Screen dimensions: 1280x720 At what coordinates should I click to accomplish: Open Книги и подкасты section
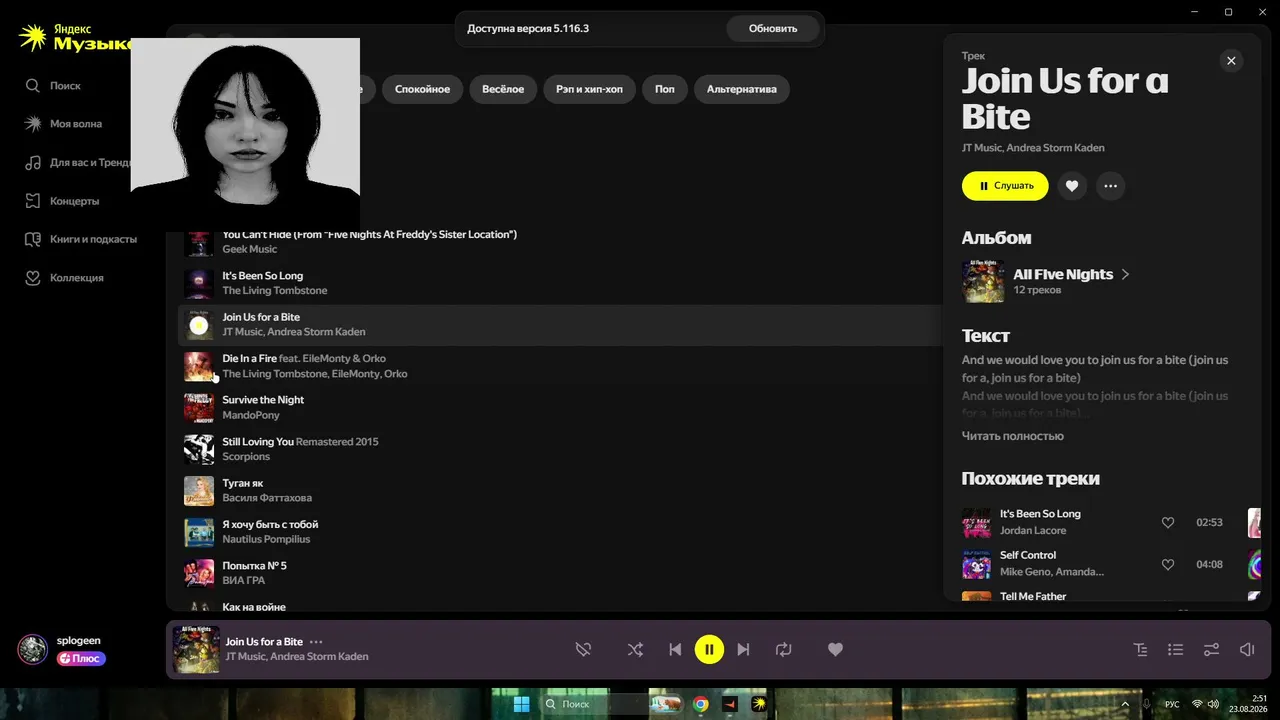(80, 239)
